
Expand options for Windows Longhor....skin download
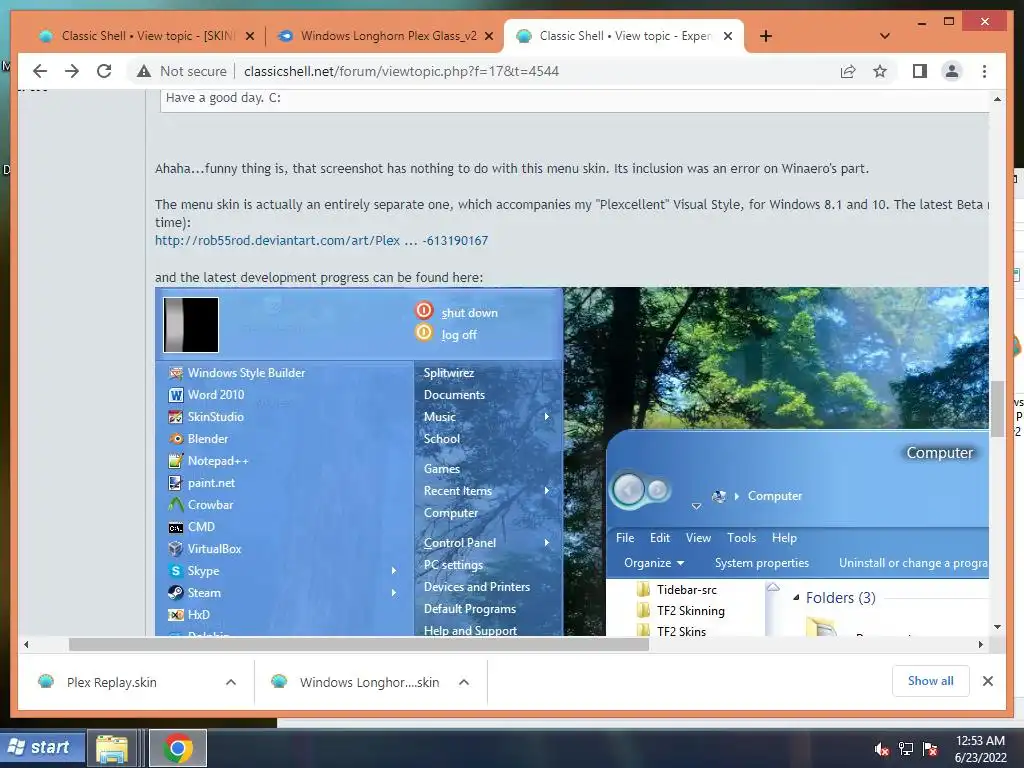tap(464, 682)
